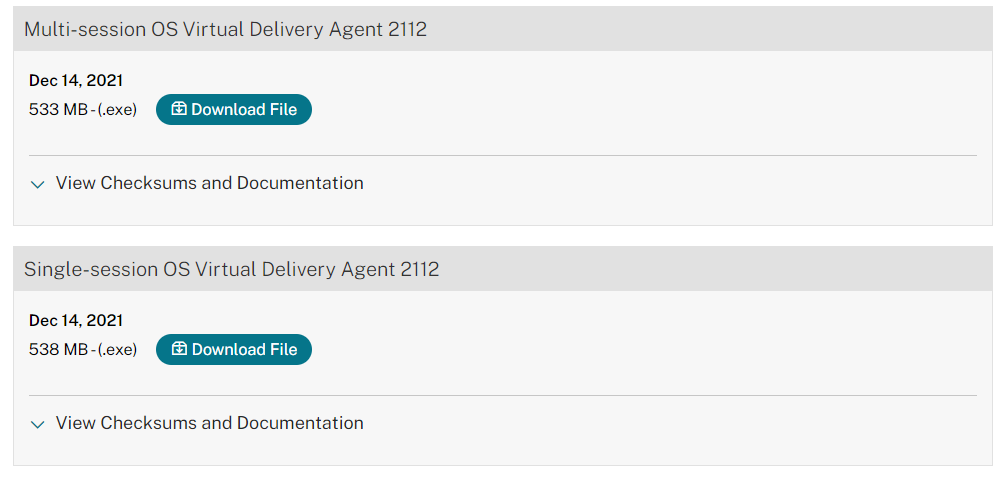Click the Dec 14, 2021 date under Multi-session

76,80
